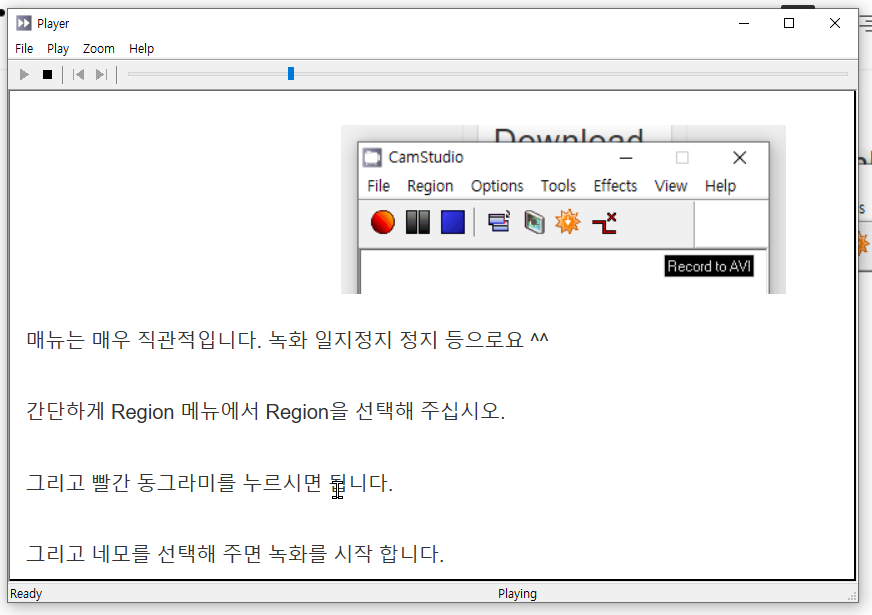This screenshot has height=615, width=872.
Task: Click the blue seek slider thumb
Action: 291,73
